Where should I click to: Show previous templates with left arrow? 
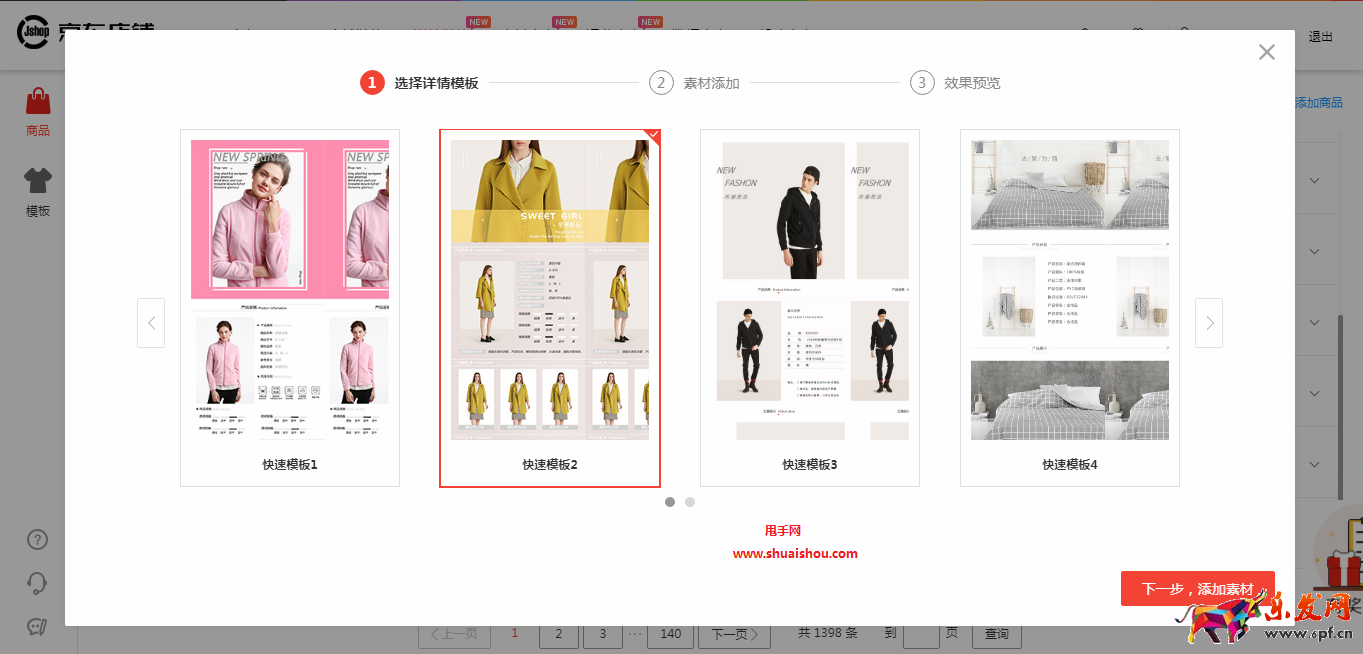[151, 323]
